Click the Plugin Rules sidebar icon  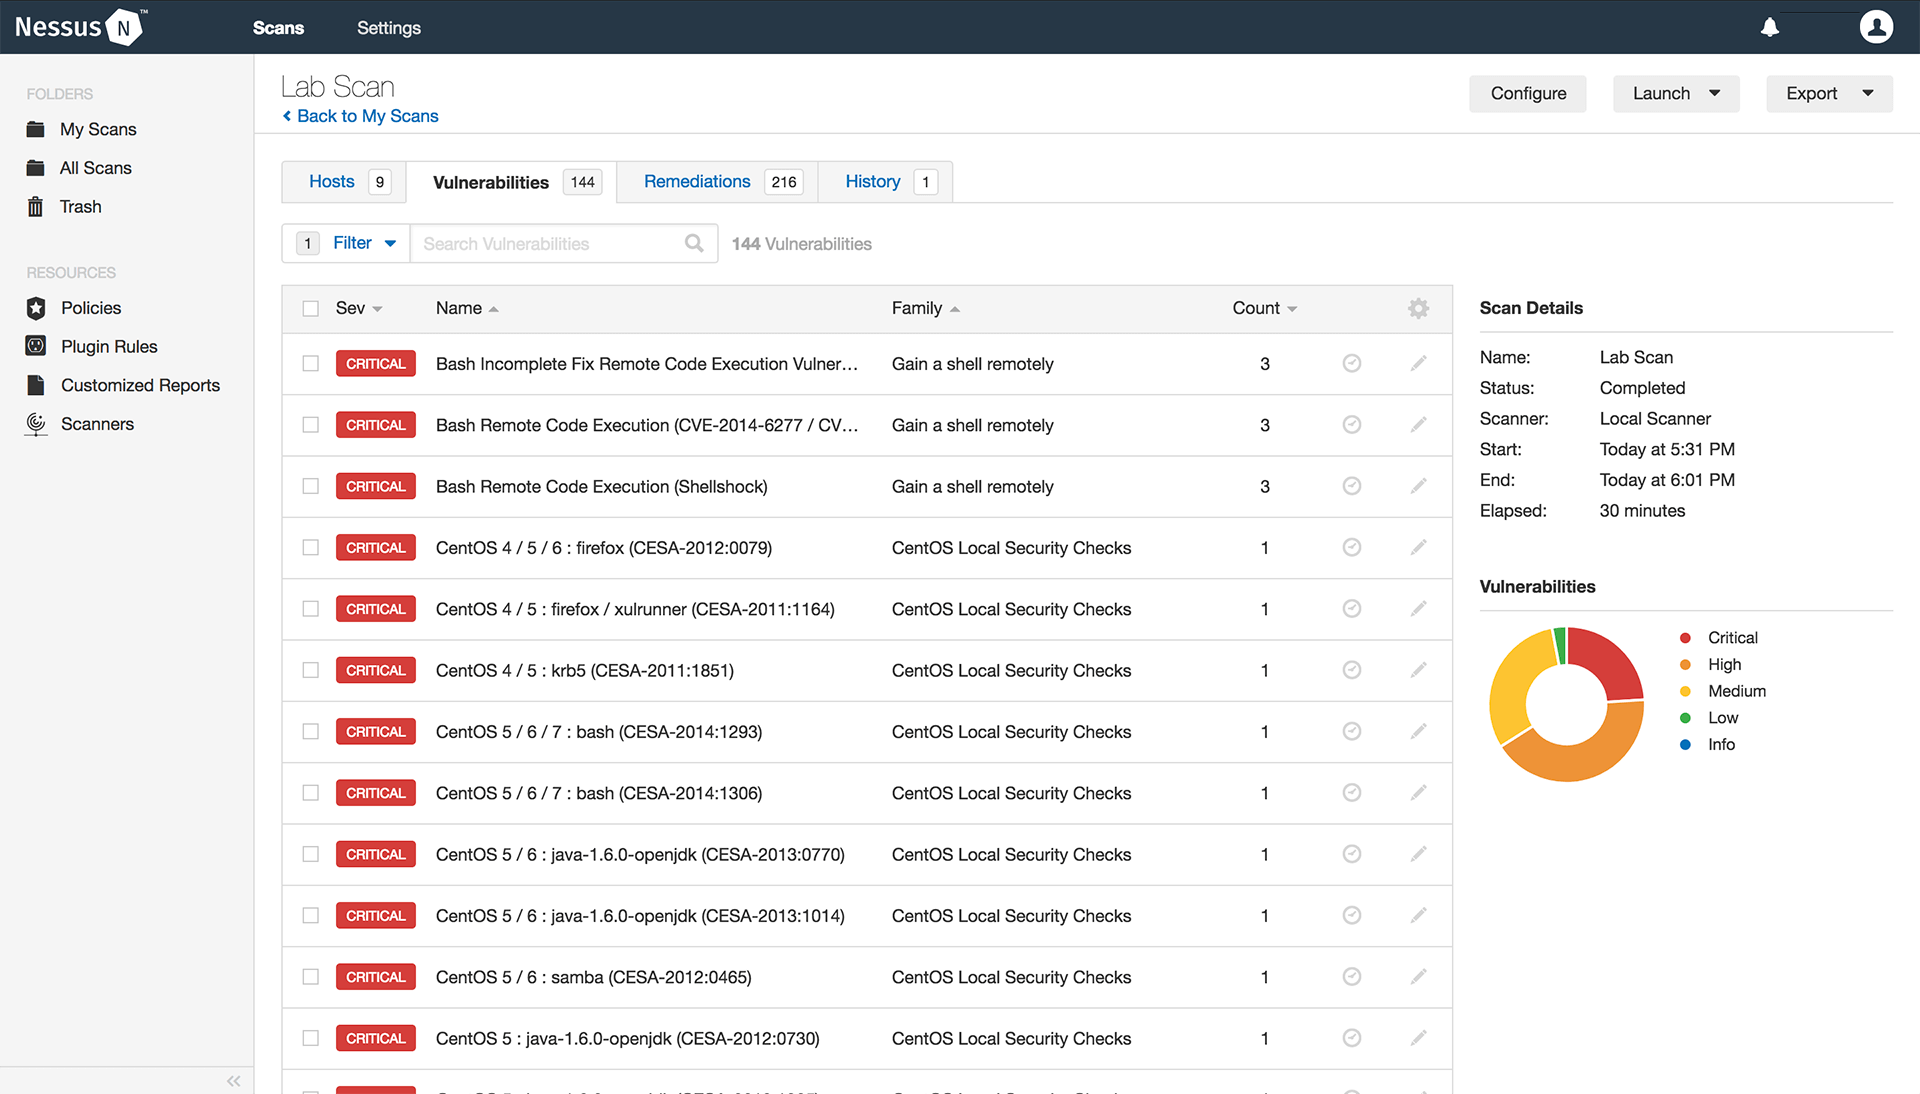click(38, 345)
